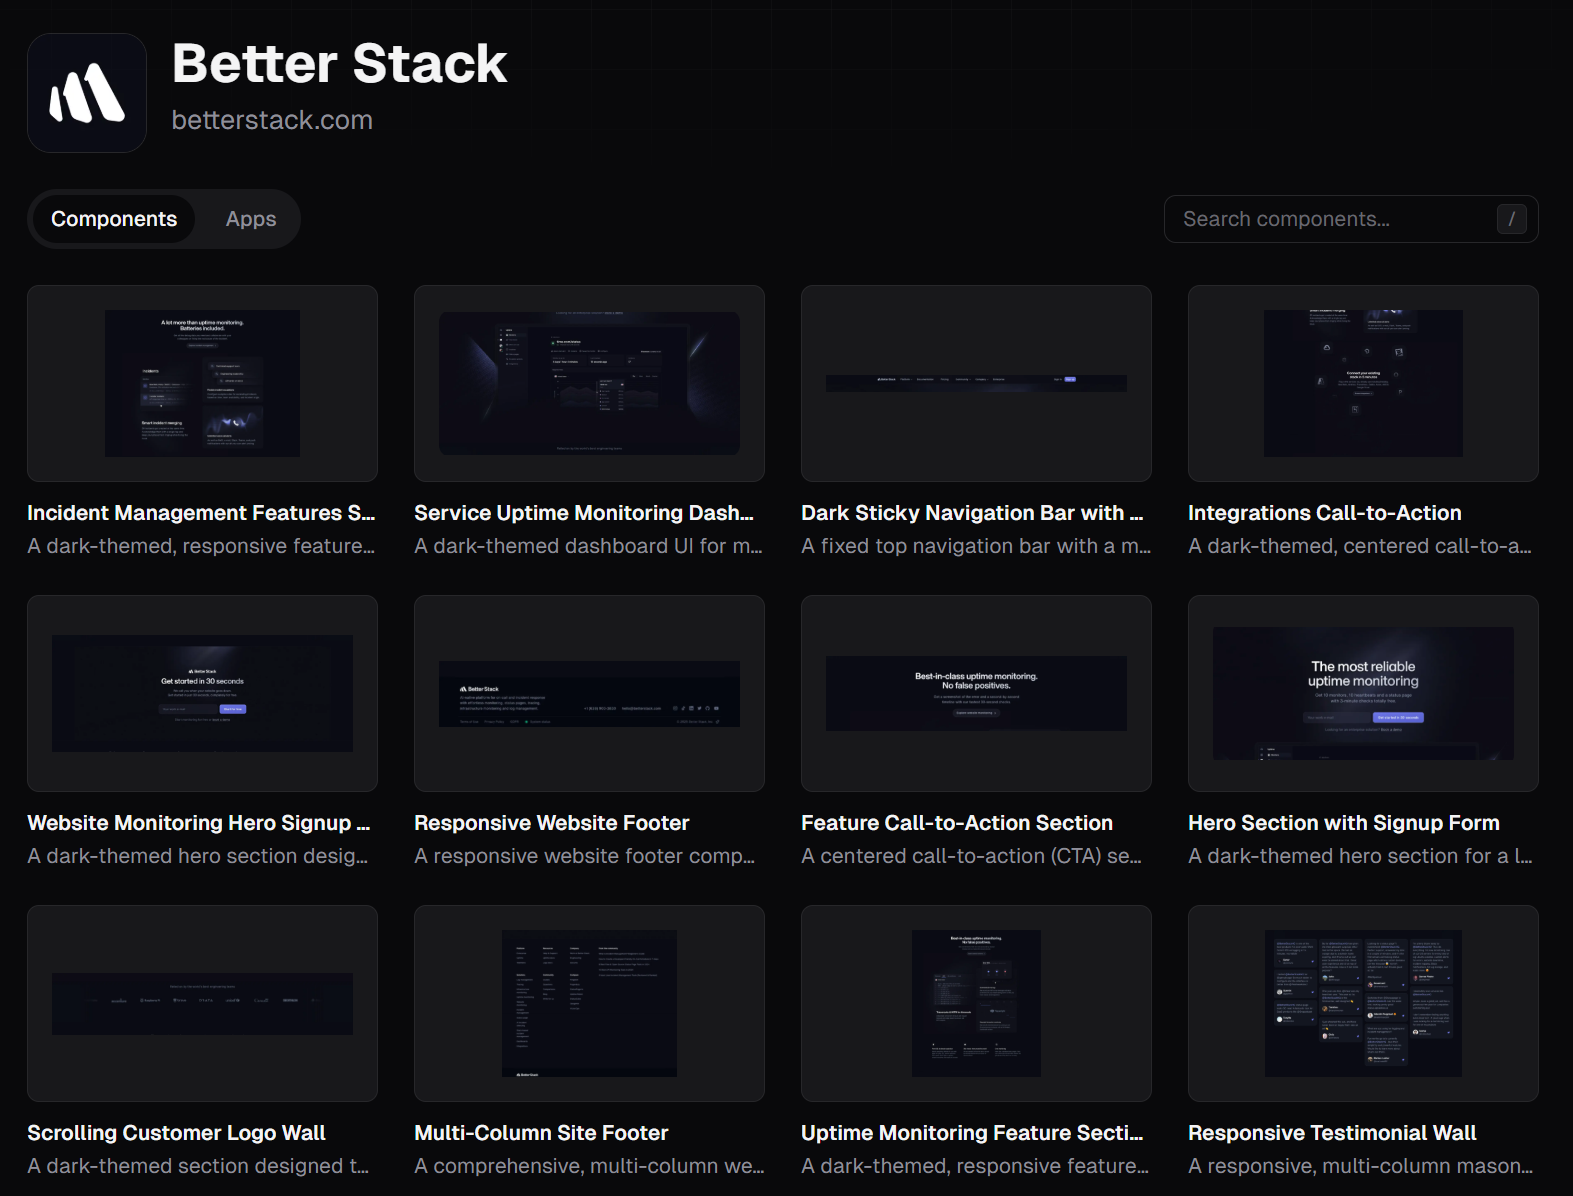The width and height of the screenshot is (1573, 1196).
Task: Open Hero Section with Signup Form thumbnail
Action: pyautogui.click(x=1363, y=694)
